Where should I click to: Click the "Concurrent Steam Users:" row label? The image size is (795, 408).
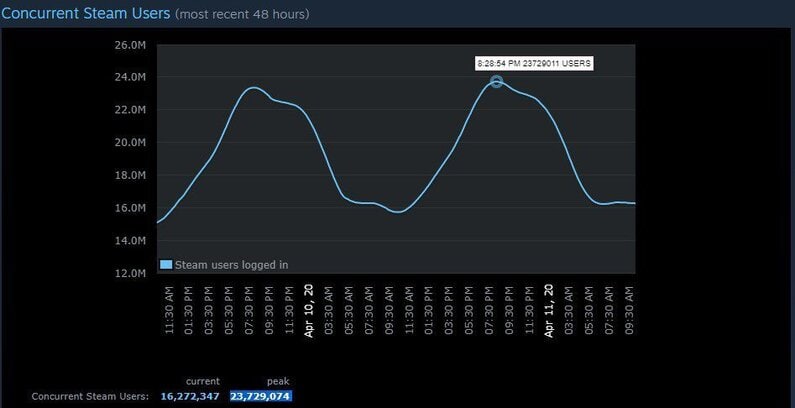[90, 396]
